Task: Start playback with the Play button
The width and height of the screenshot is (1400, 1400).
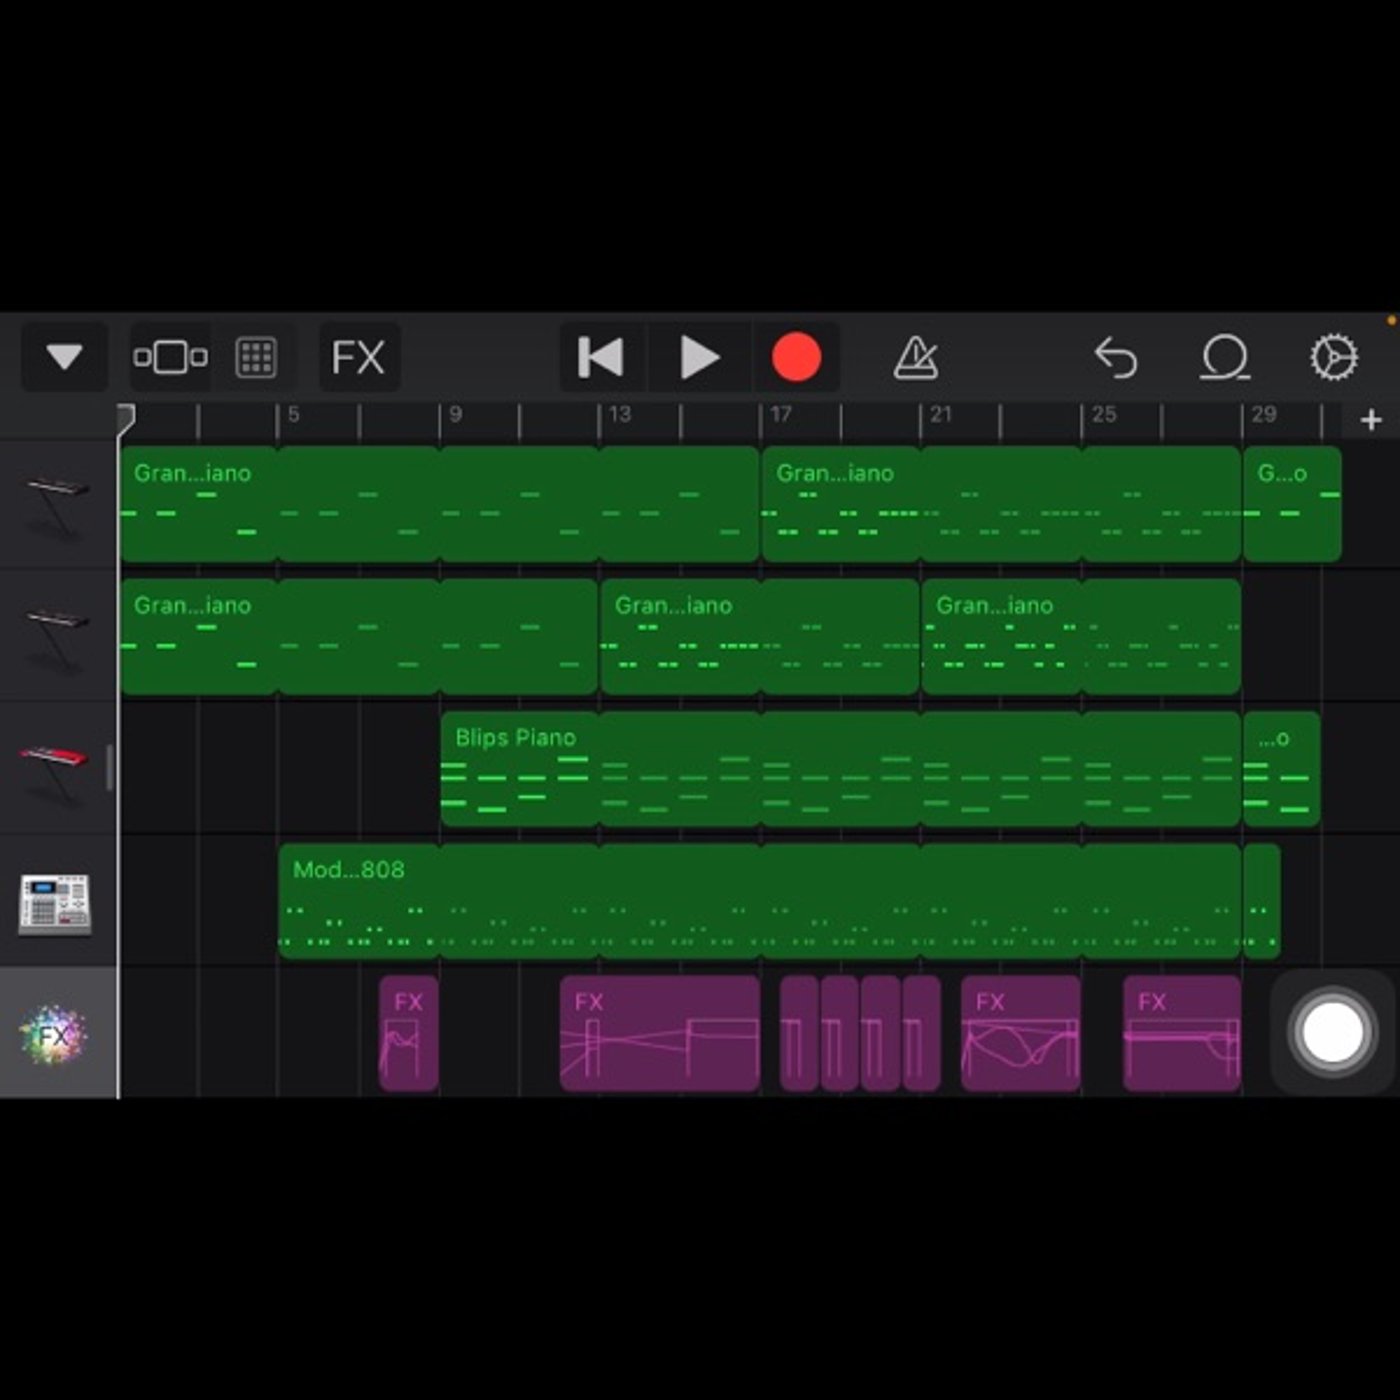Action: pyautogui.click(x=699, y=357)
